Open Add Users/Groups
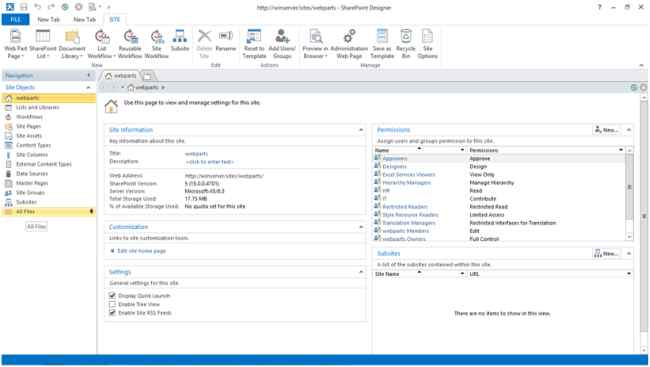The width and height of the screenshot is (650, 367). pyautogui.click(x=282, y=44)
